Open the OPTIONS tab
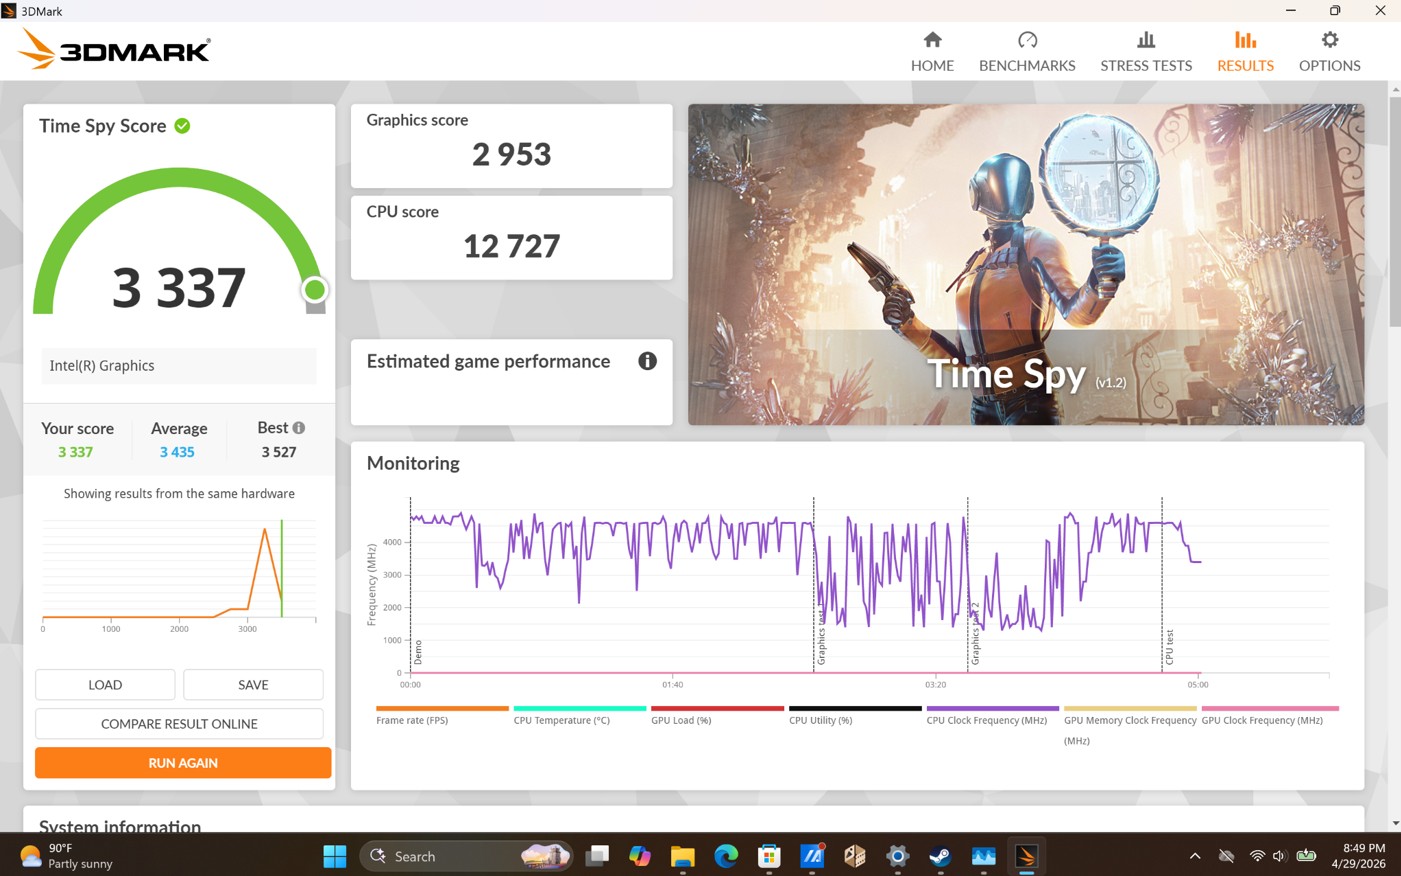Screen dimensions: 1401x876 pos(1329,51)
